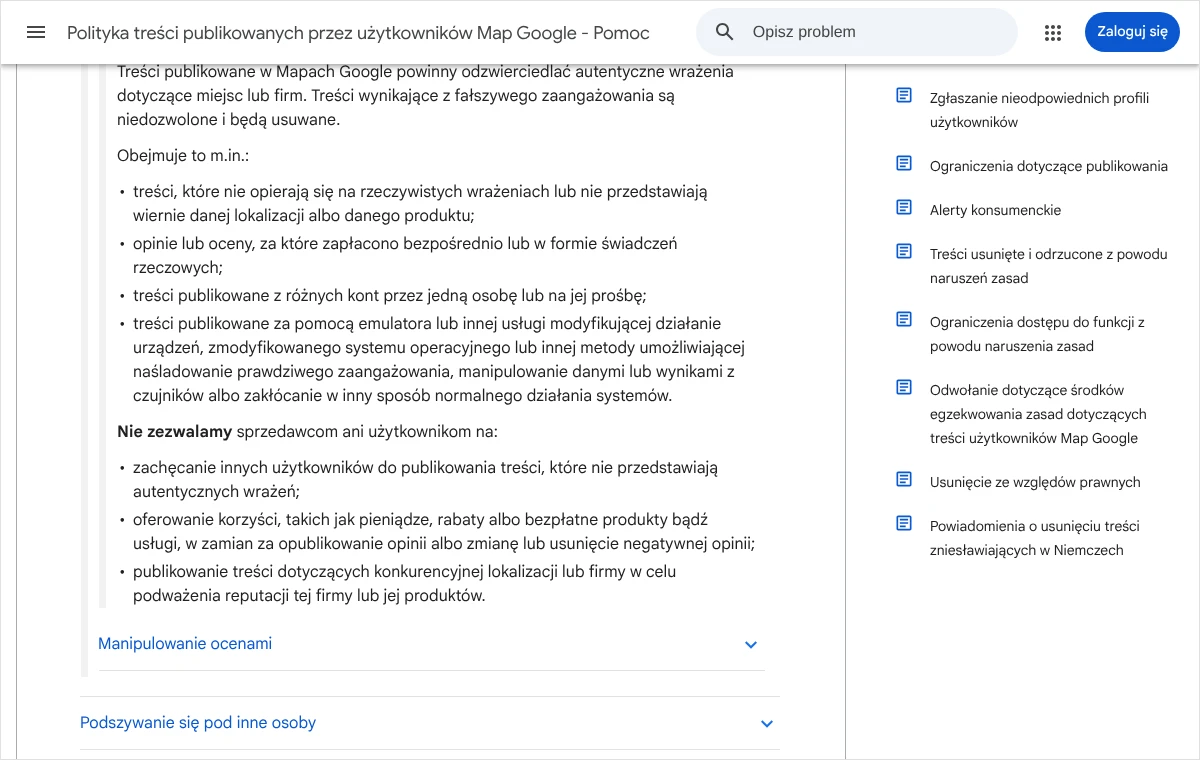Screen dimensions: 1200x760
Task: Open Ograniczenia dostępu do funkcji link
Action: pyautogui.click(x=1037, y=334)
